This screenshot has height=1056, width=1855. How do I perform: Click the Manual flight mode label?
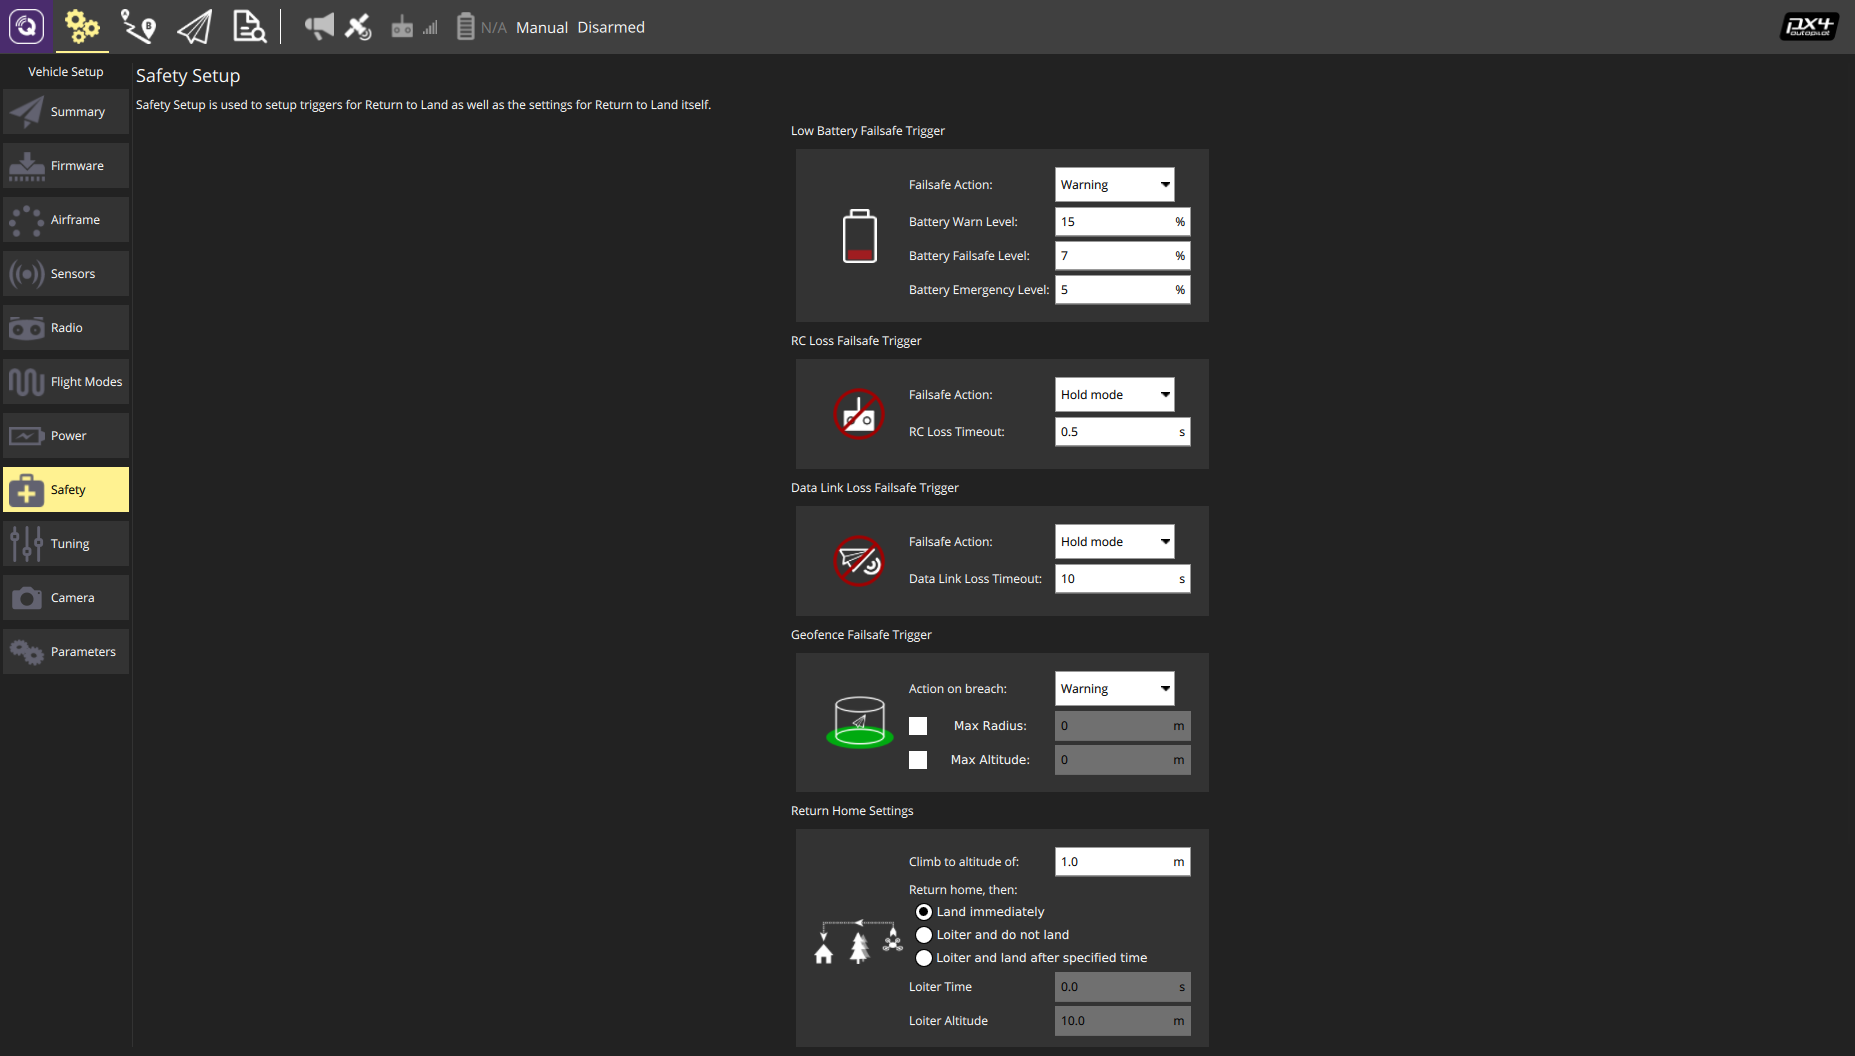coord(542,28)
